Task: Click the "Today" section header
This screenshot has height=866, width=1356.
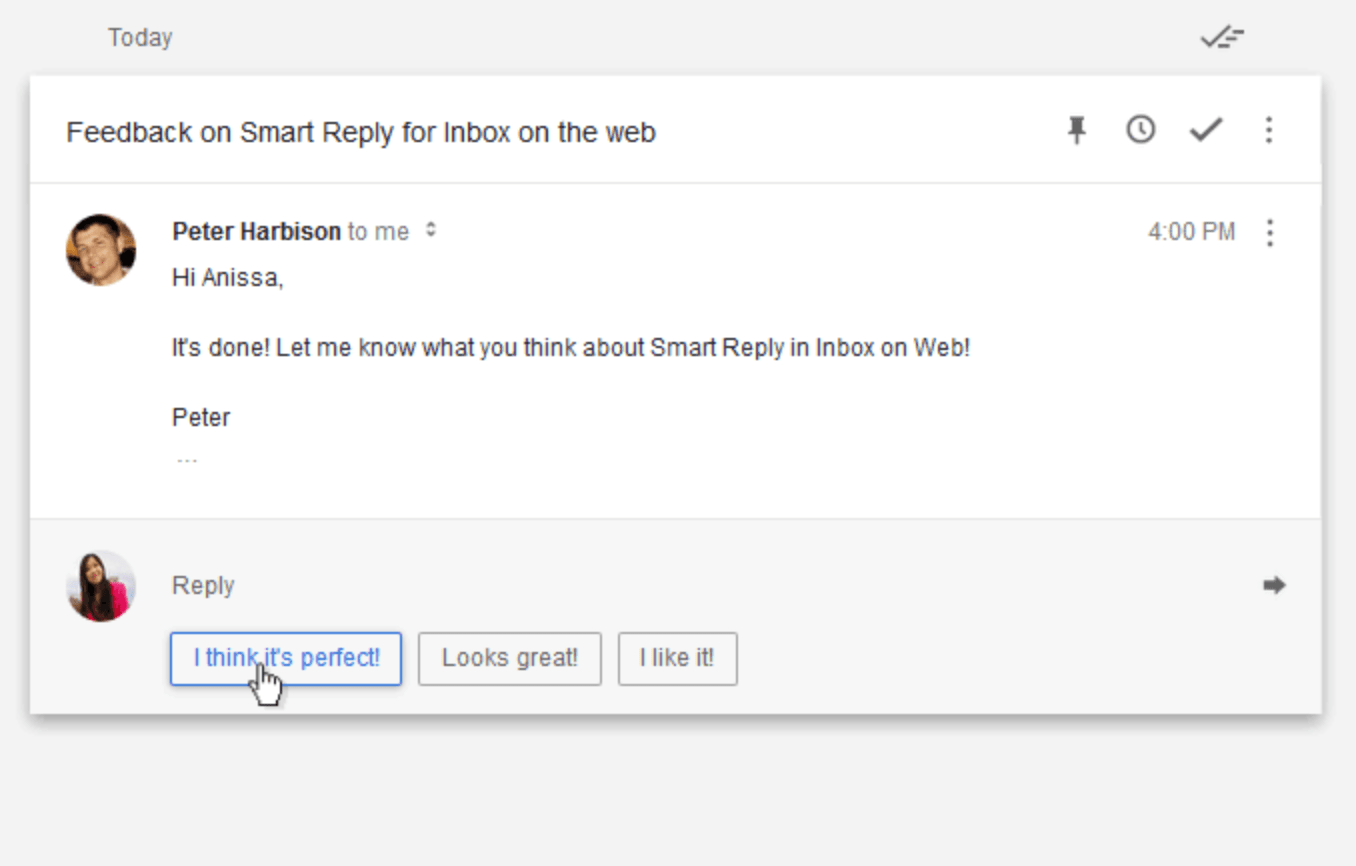Action: [140, 38]
